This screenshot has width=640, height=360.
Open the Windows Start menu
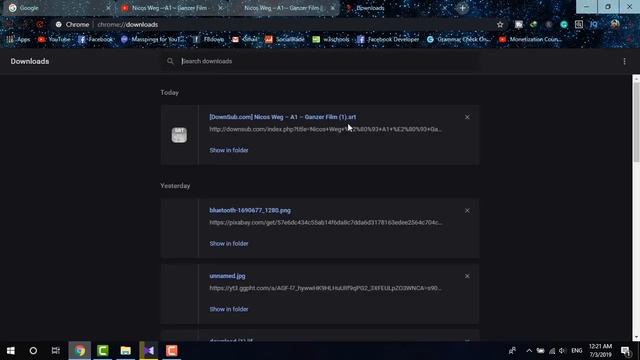pyautogui.click(x=11, y=351)
